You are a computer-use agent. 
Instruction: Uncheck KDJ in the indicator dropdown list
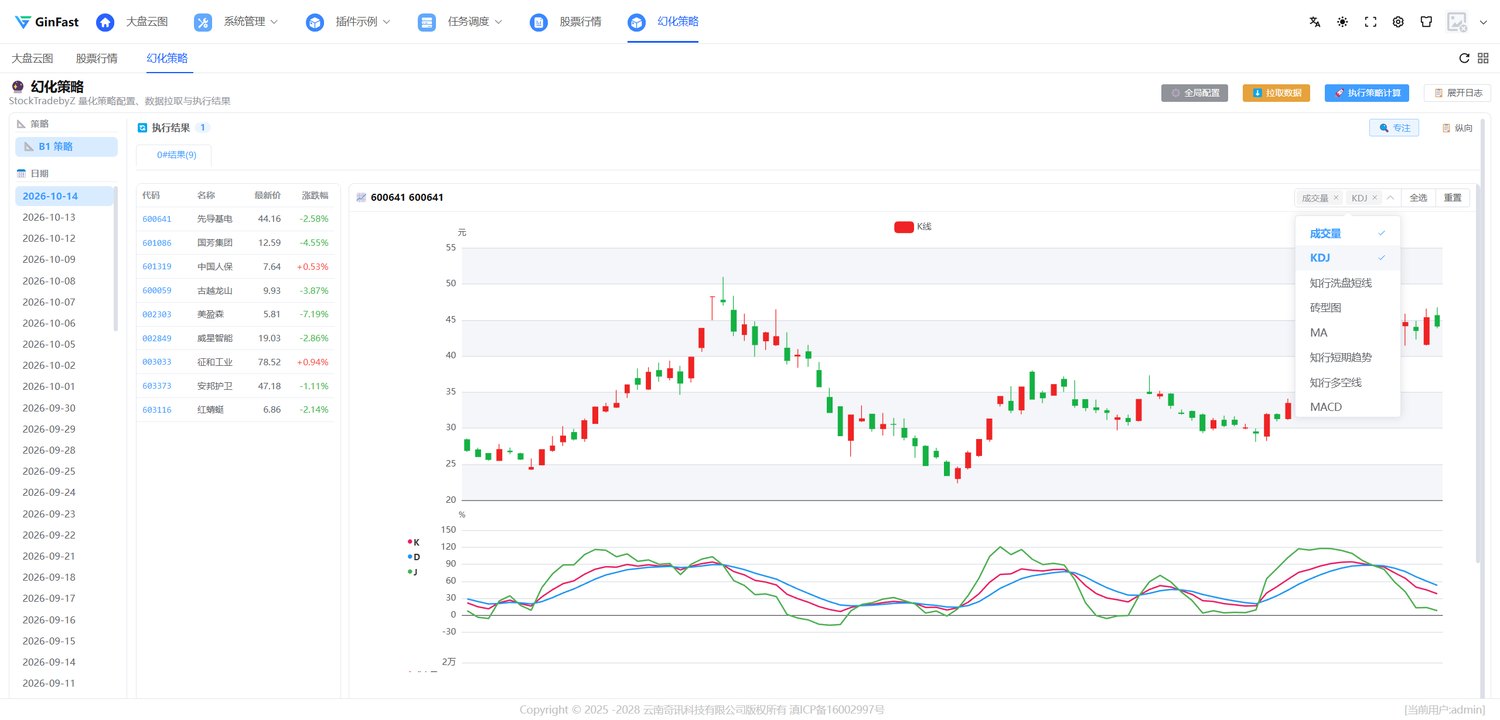(x=1347, y=258)
